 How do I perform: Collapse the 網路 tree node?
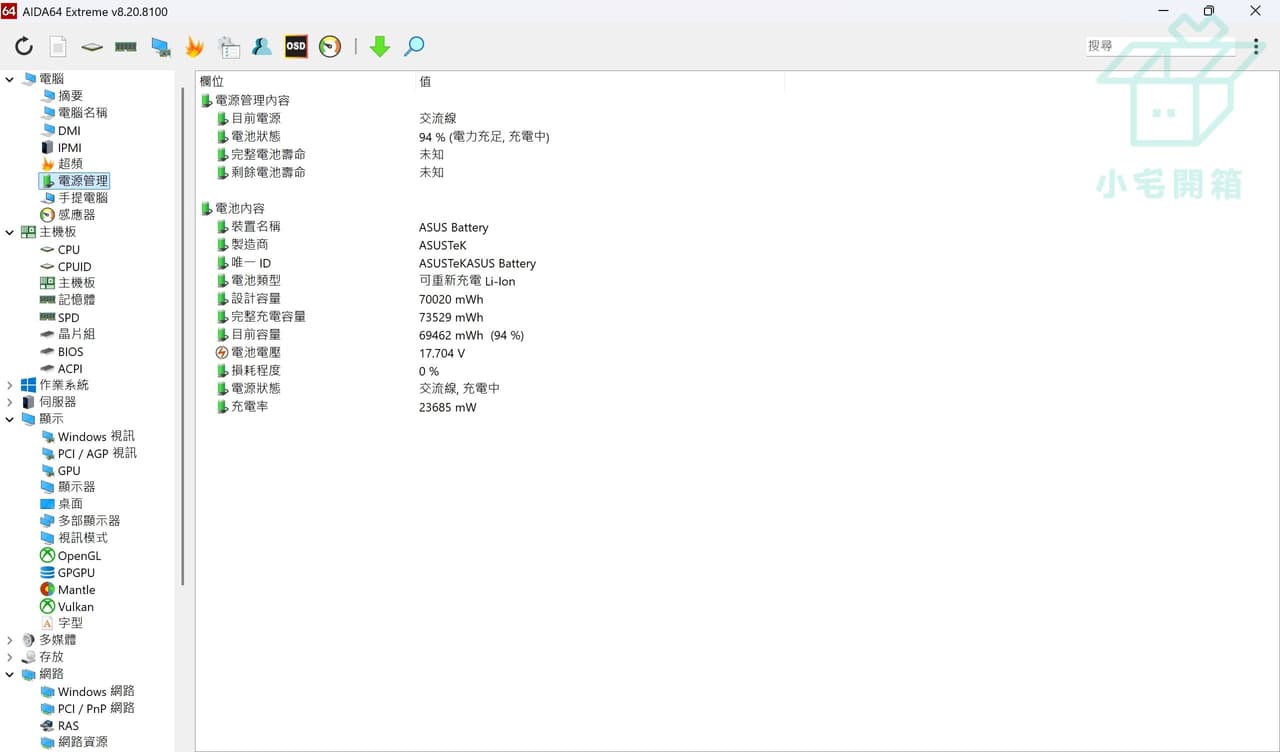pyautogui.click(x=10, y=674)
